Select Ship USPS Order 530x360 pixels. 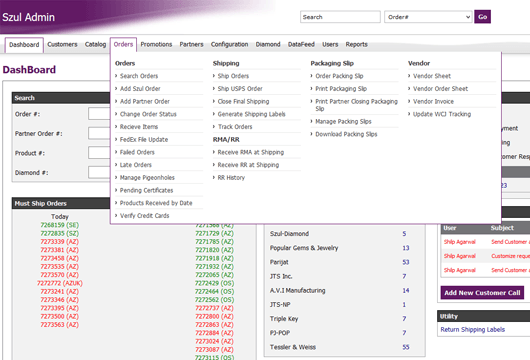240,89
